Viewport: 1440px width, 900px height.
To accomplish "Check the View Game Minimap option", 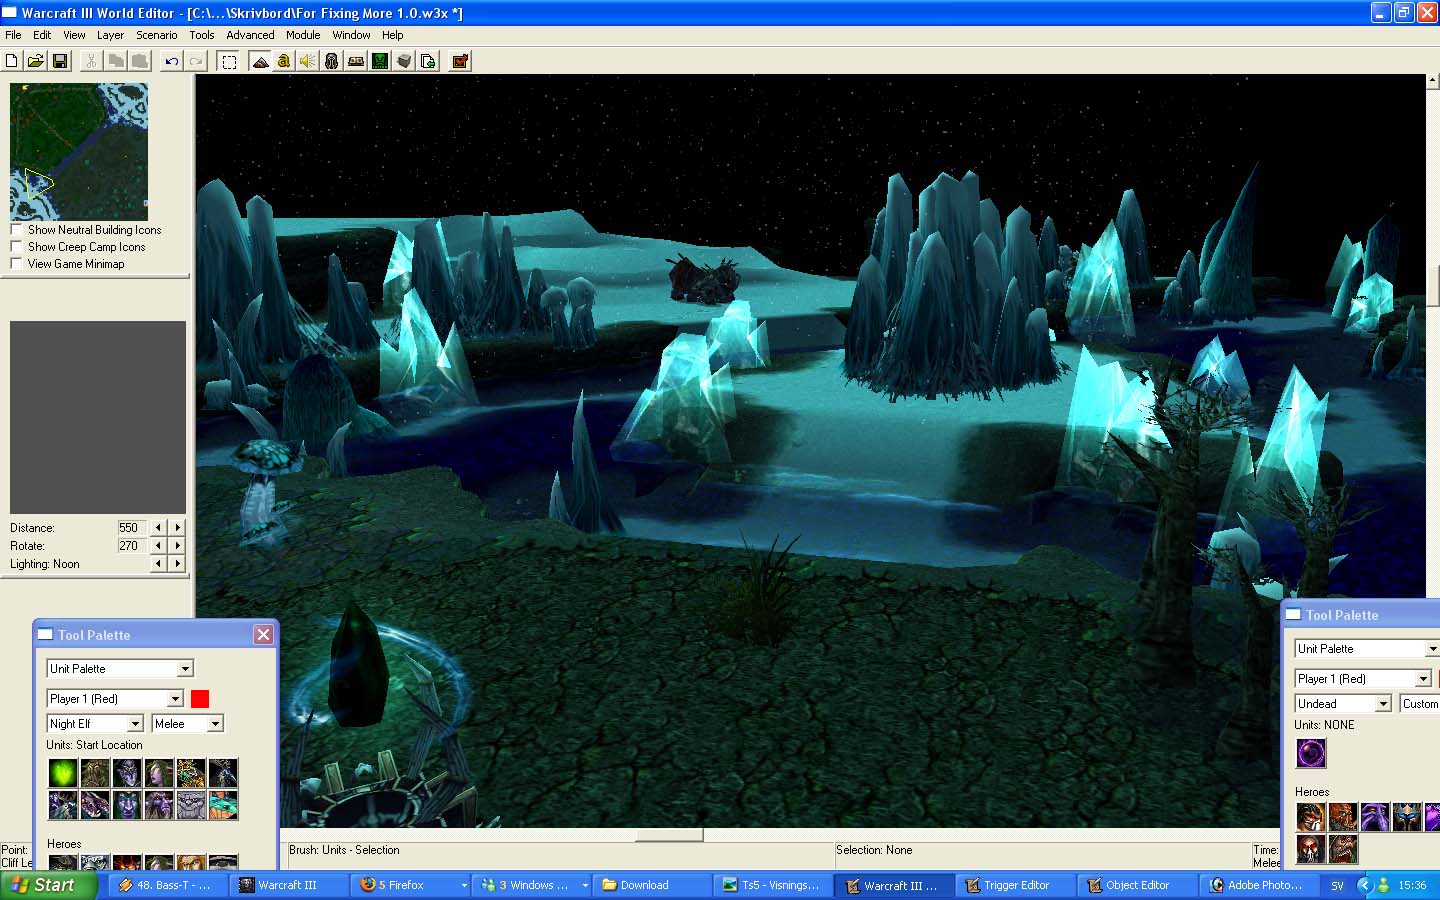I will pyautogui.click(x=16, y=264).
